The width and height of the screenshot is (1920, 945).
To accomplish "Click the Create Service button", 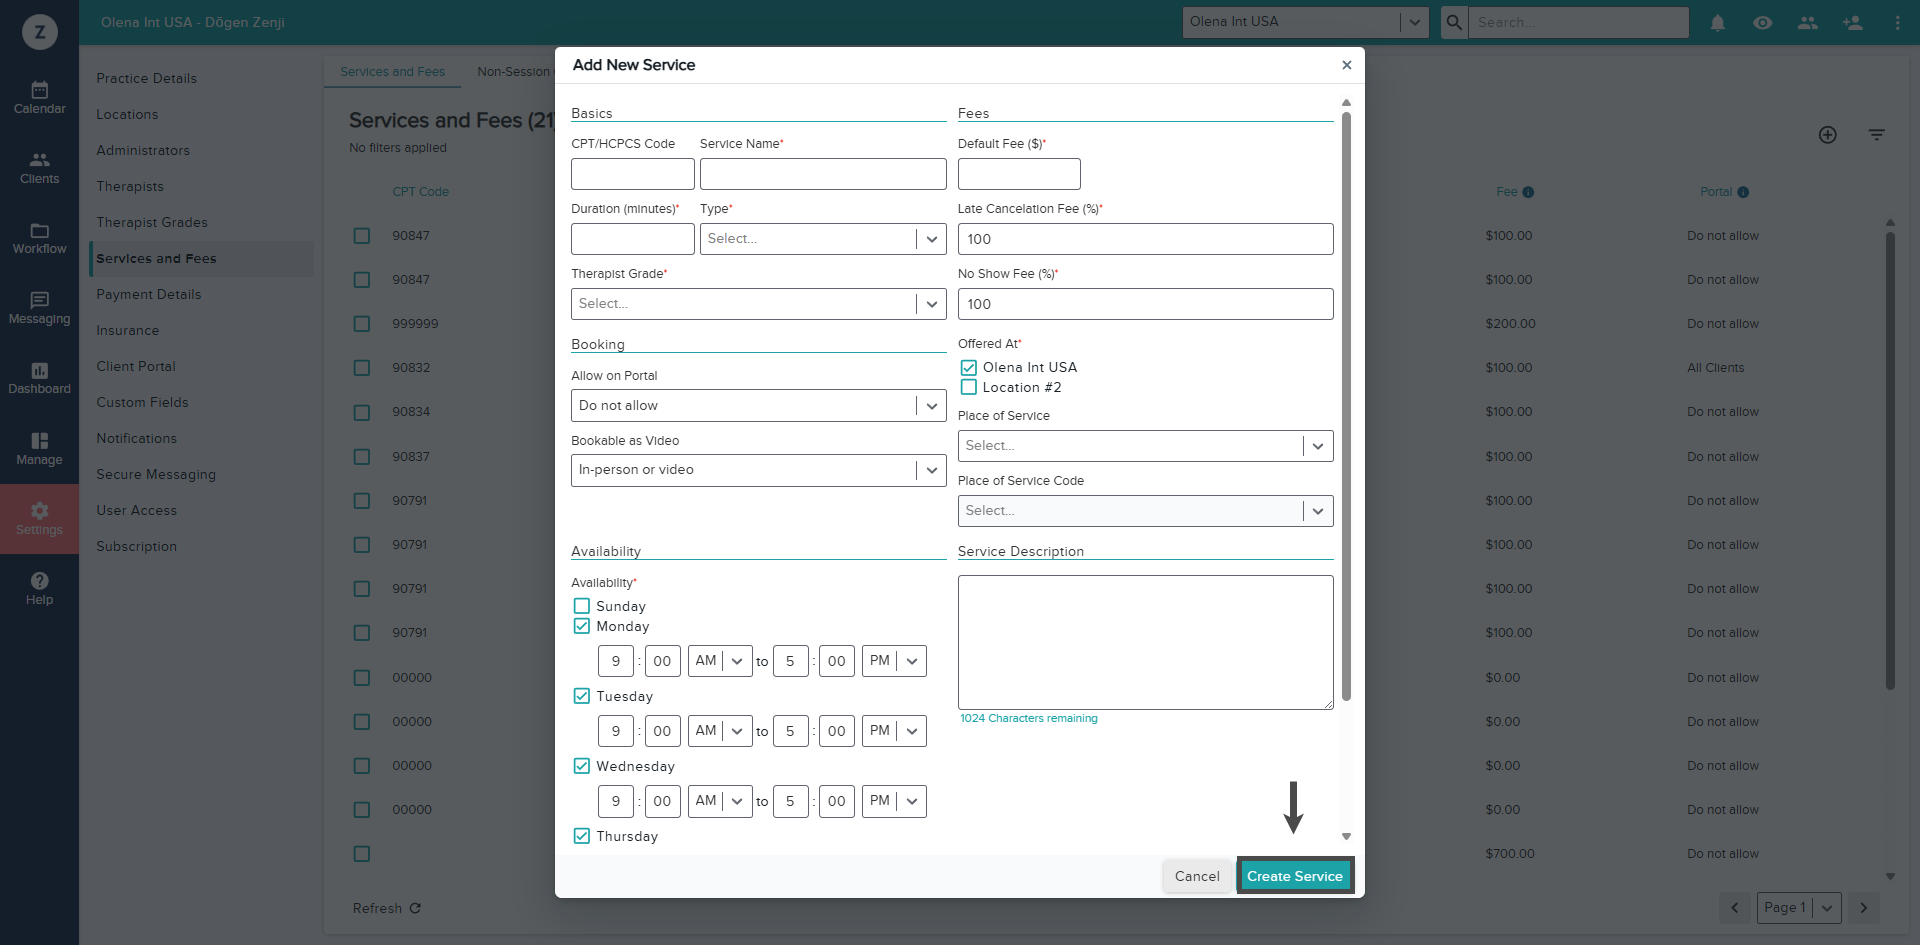I will (x=1294, y=876).
